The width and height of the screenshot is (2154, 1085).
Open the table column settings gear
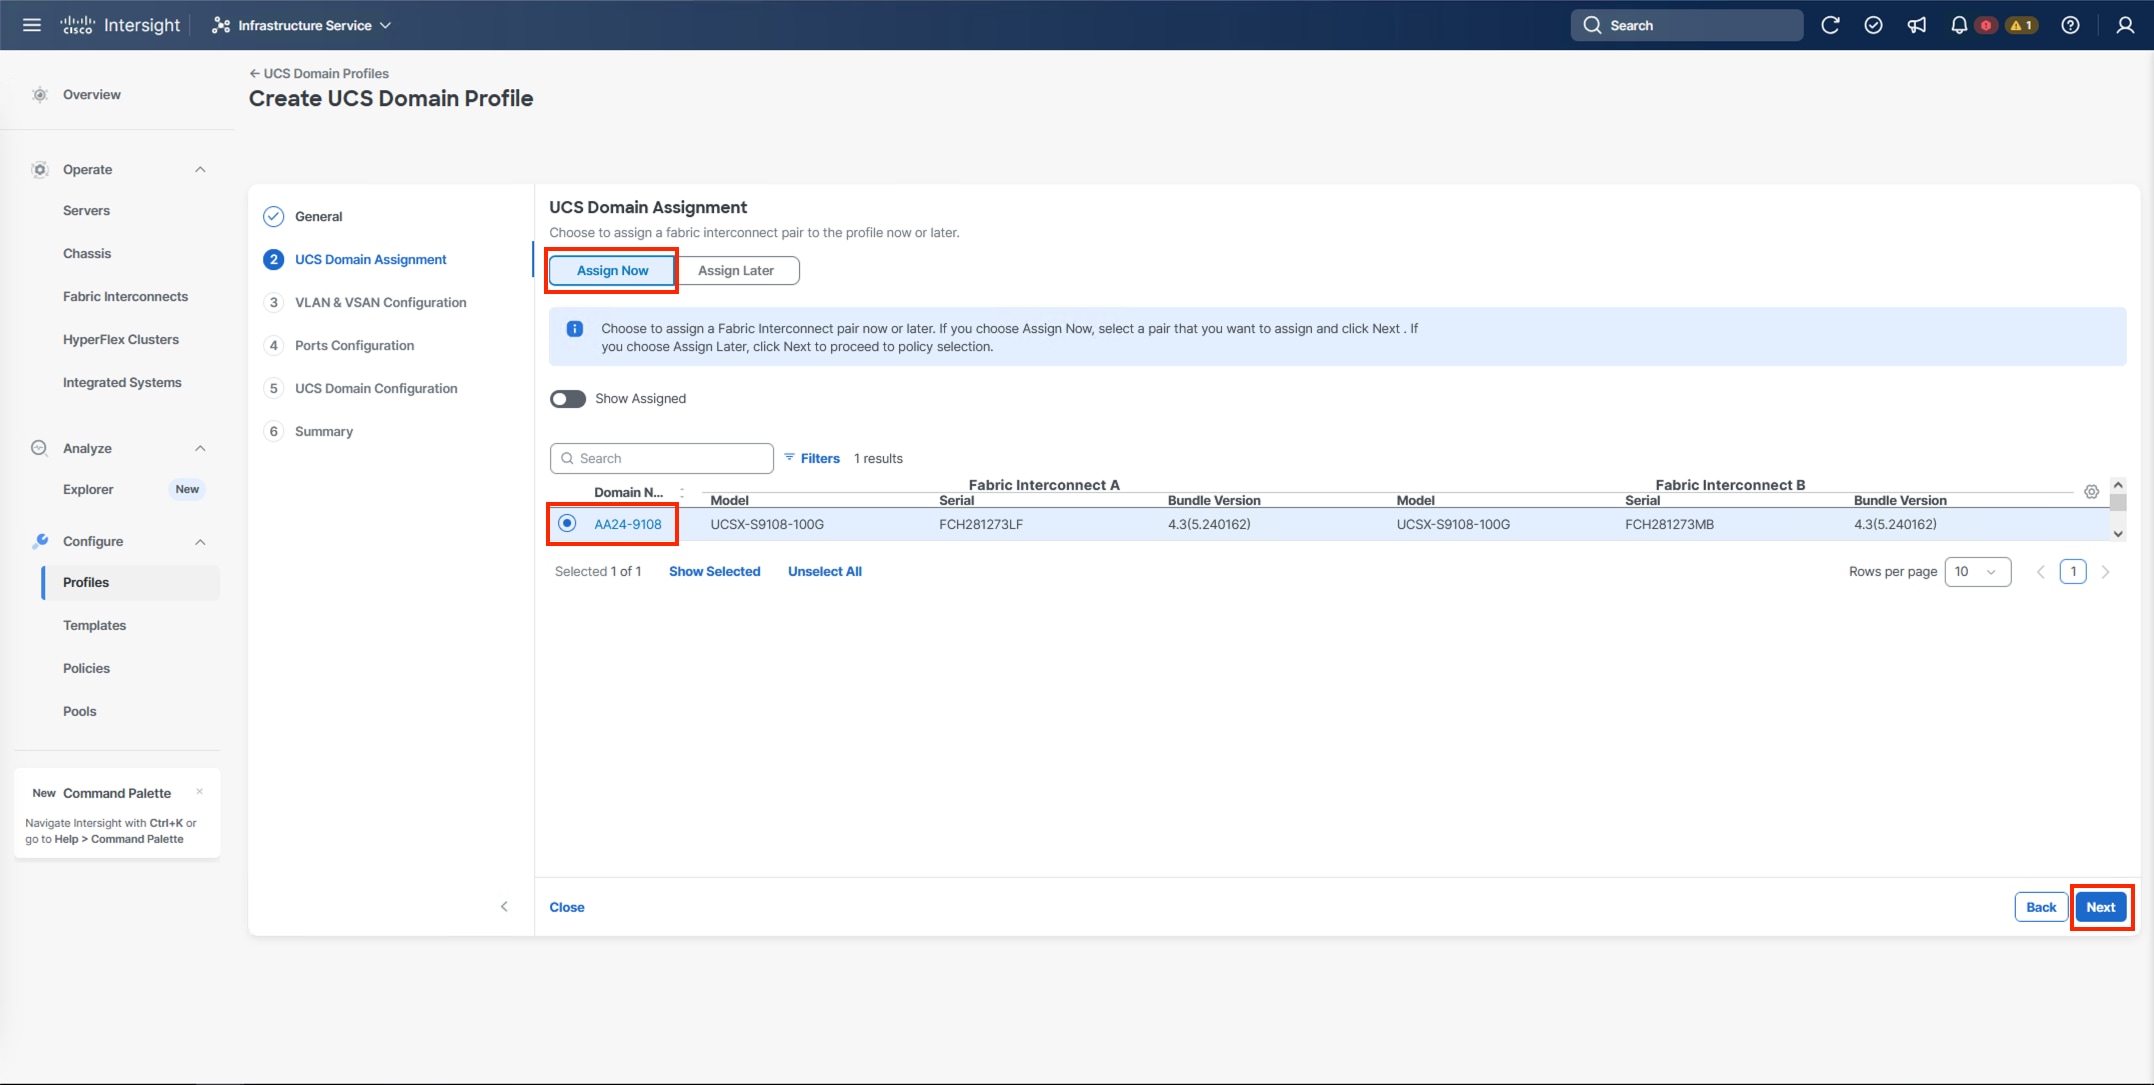click(2092, 492)
